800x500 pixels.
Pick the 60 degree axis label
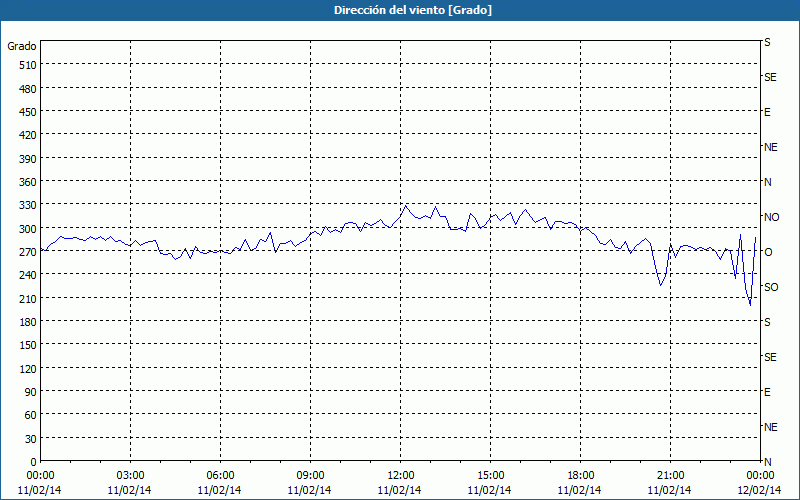tap(31, 415)
